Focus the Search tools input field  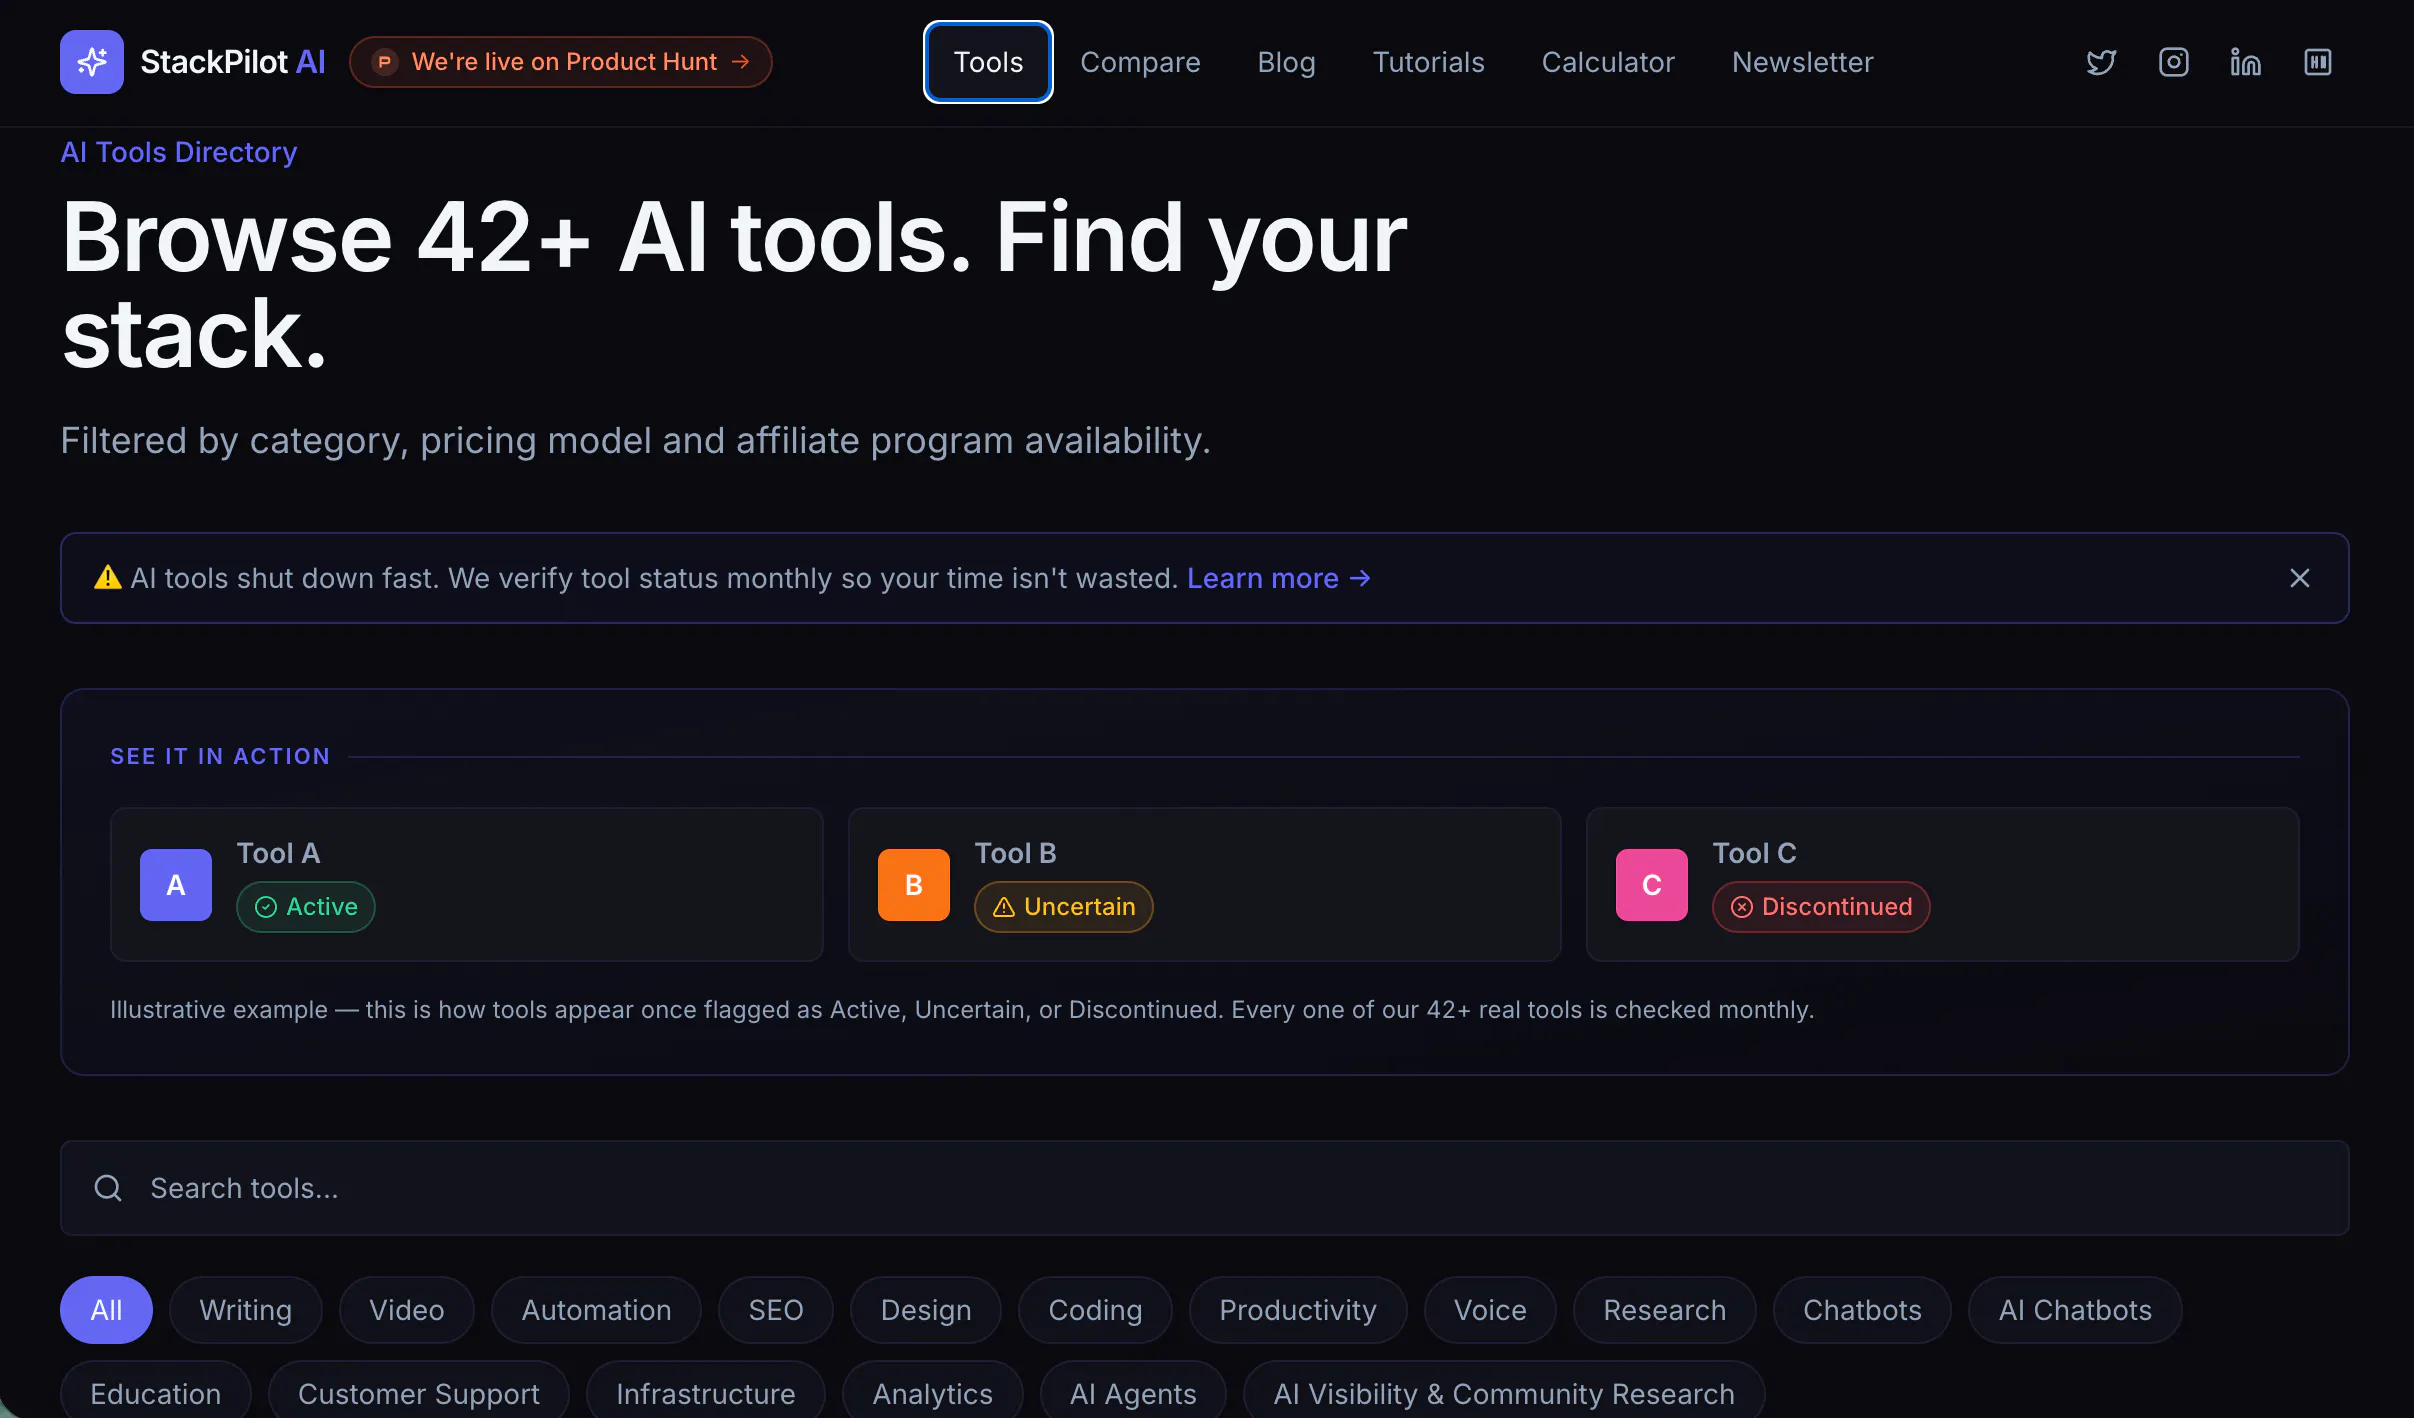[1205, 1188]
